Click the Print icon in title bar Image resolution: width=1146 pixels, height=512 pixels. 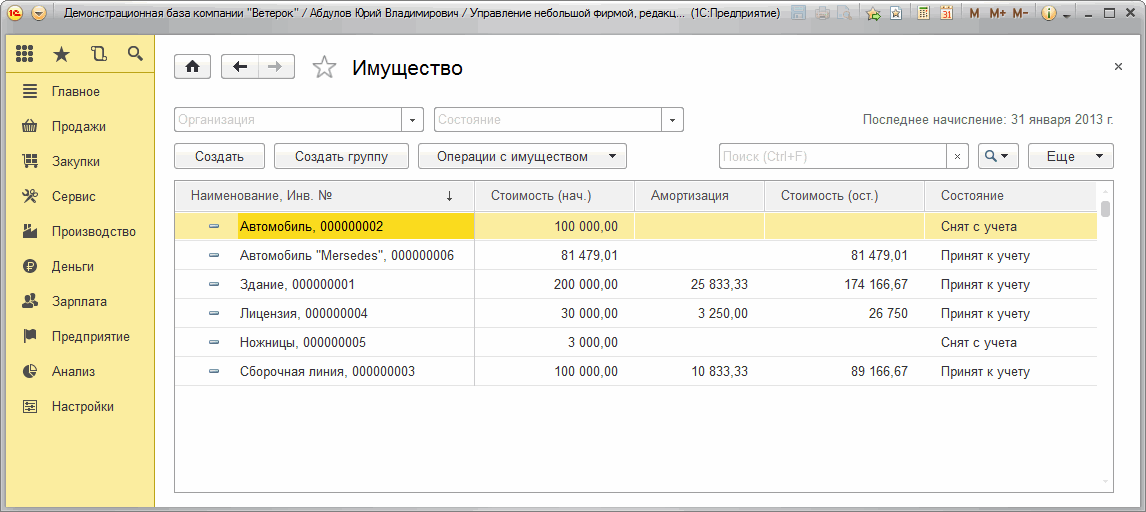tap(822, 13)
